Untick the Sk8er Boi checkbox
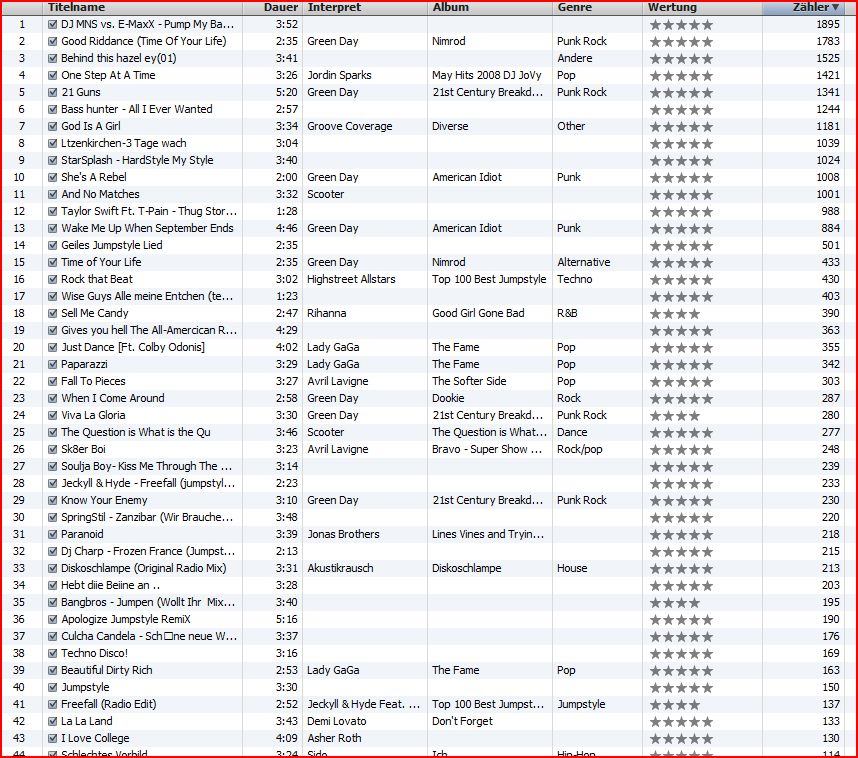 coord(53,449)
